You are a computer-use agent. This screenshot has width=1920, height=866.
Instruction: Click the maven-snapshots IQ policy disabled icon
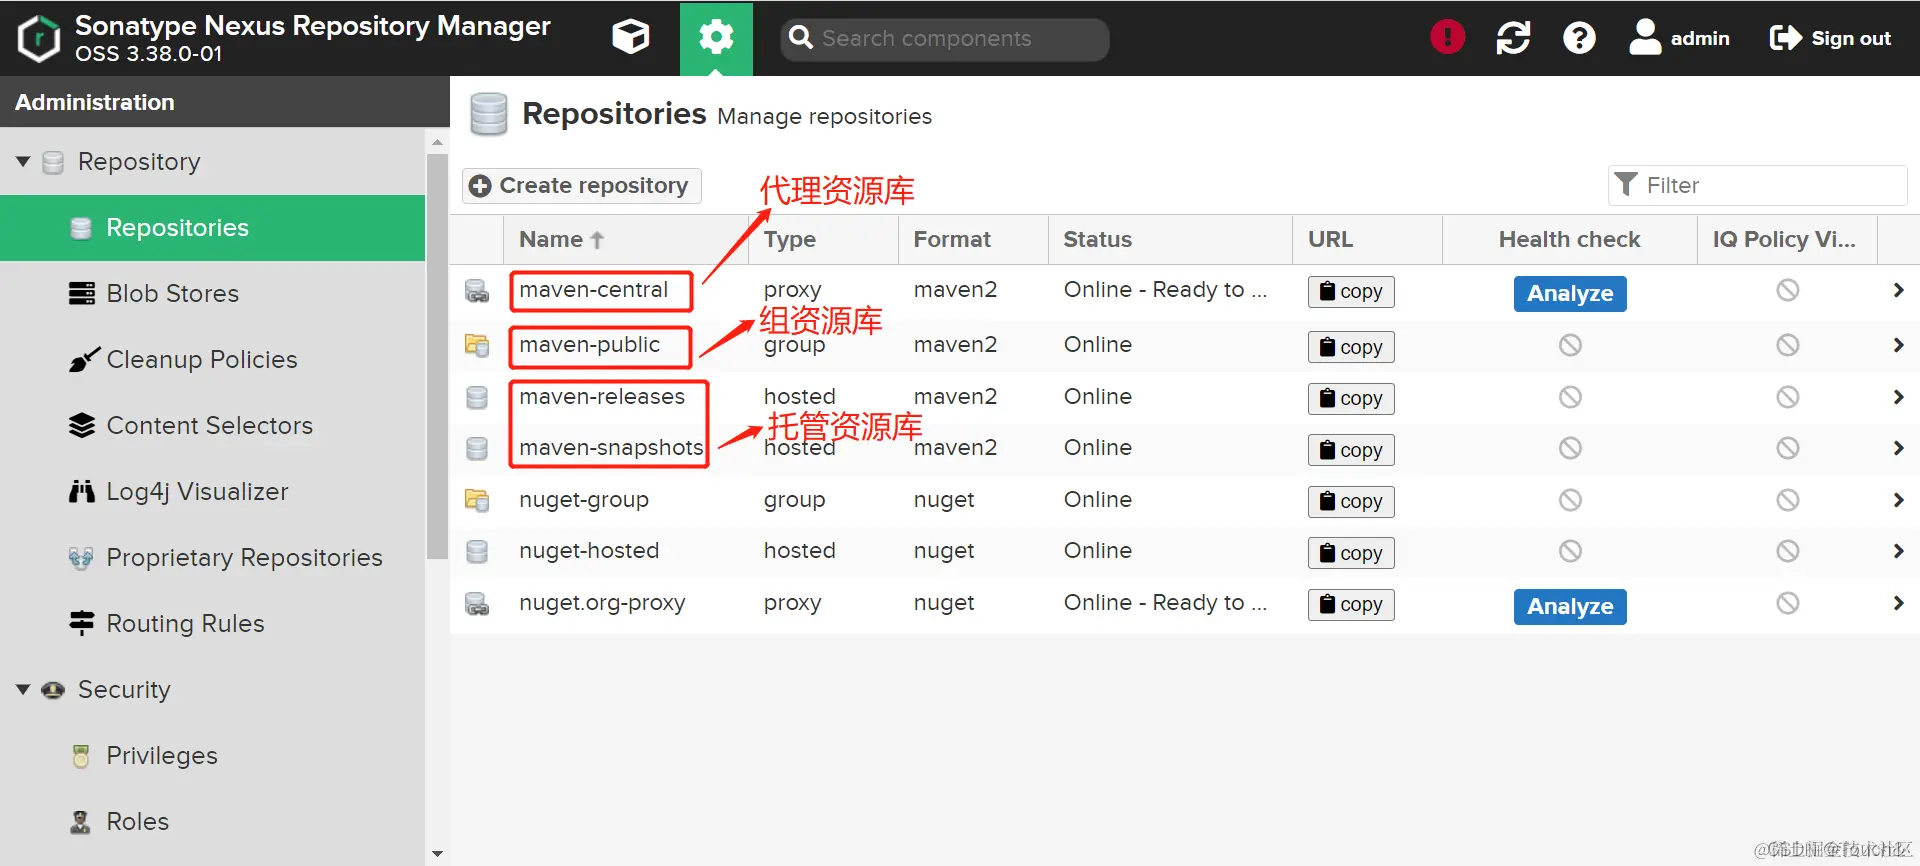(x=1788, y=448)
